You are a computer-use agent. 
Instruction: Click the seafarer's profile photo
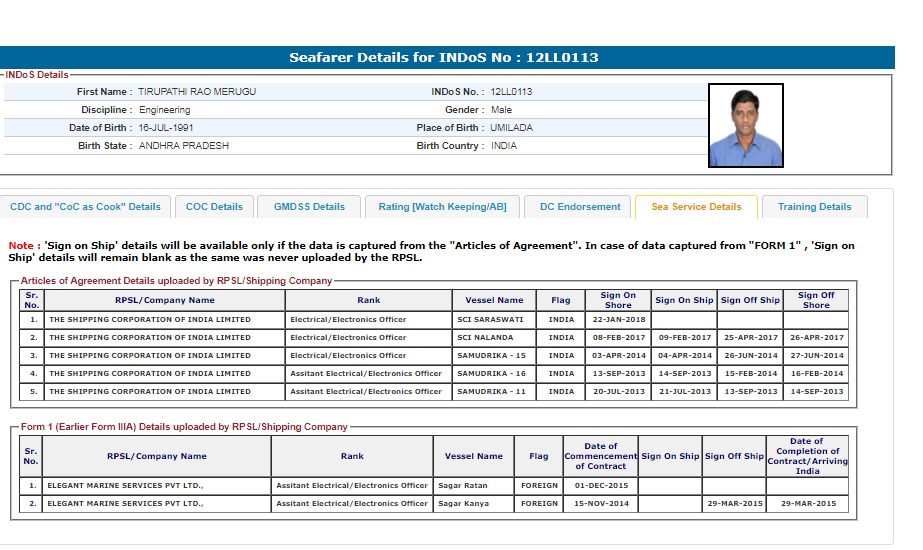(x=745, y=125)
